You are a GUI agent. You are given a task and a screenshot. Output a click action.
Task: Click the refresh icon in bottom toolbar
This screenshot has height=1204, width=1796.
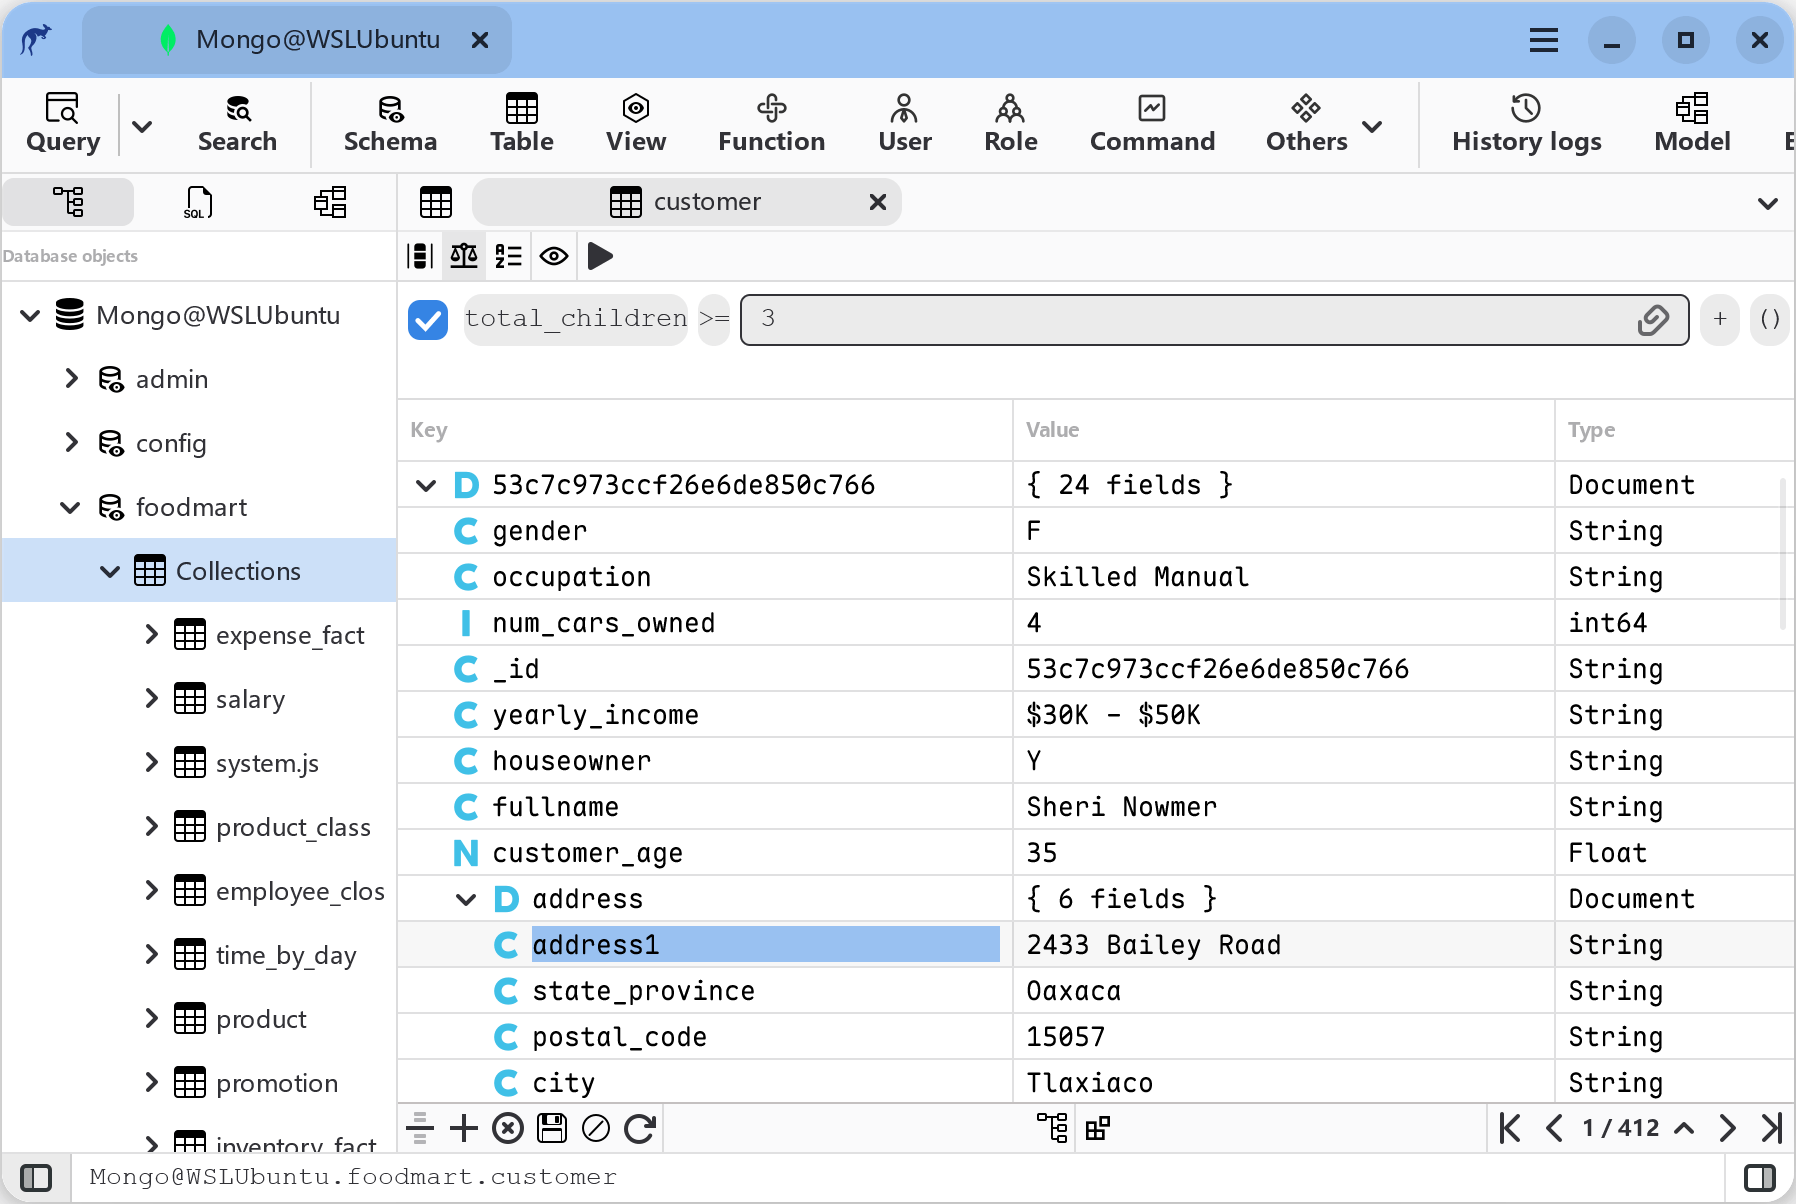pyautogui.click(x=640, y=1129)
